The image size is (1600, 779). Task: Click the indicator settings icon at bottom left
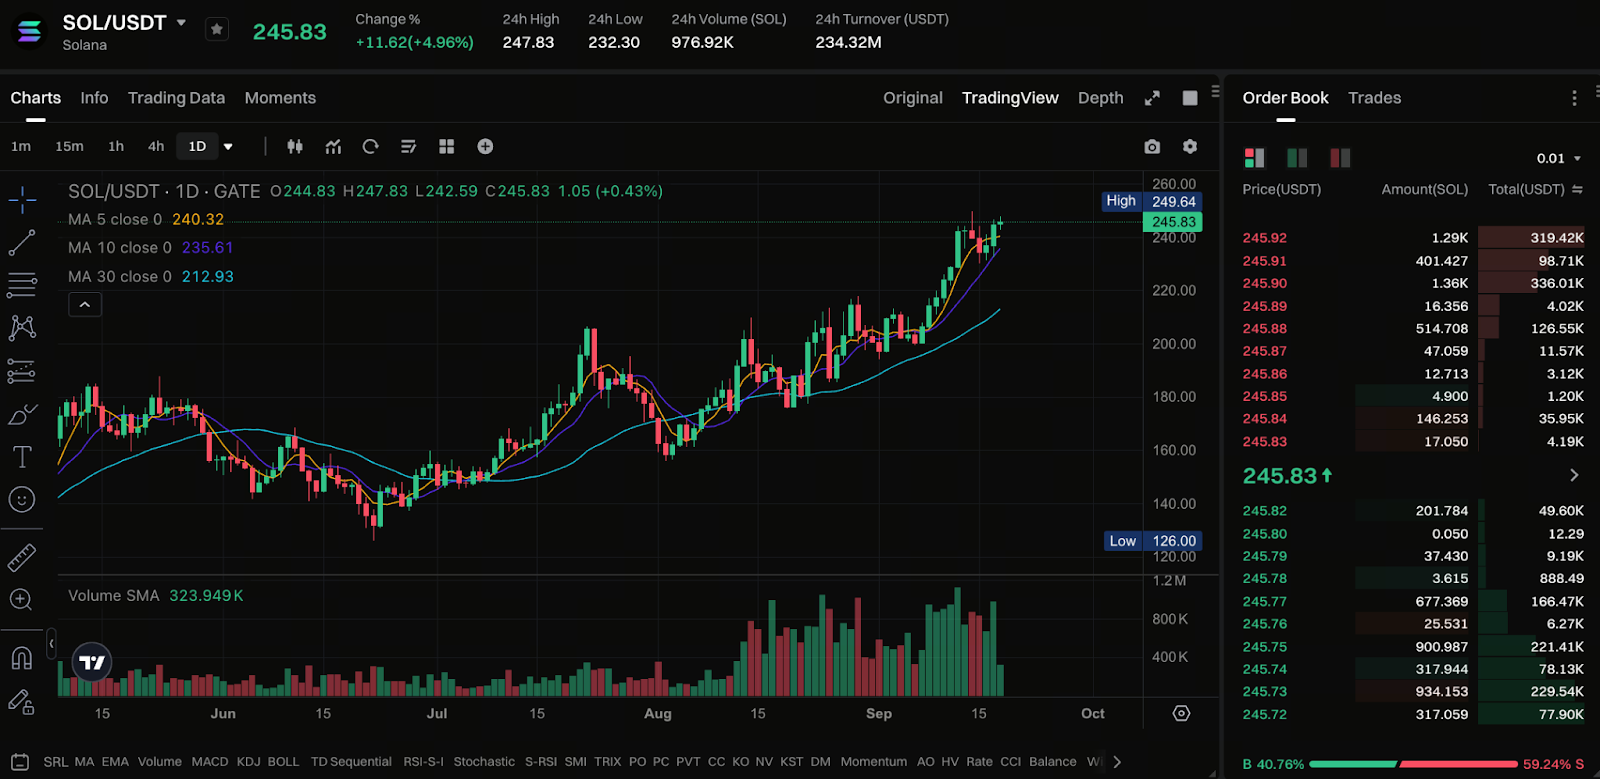pyautogui.click(x=20, y=762)
